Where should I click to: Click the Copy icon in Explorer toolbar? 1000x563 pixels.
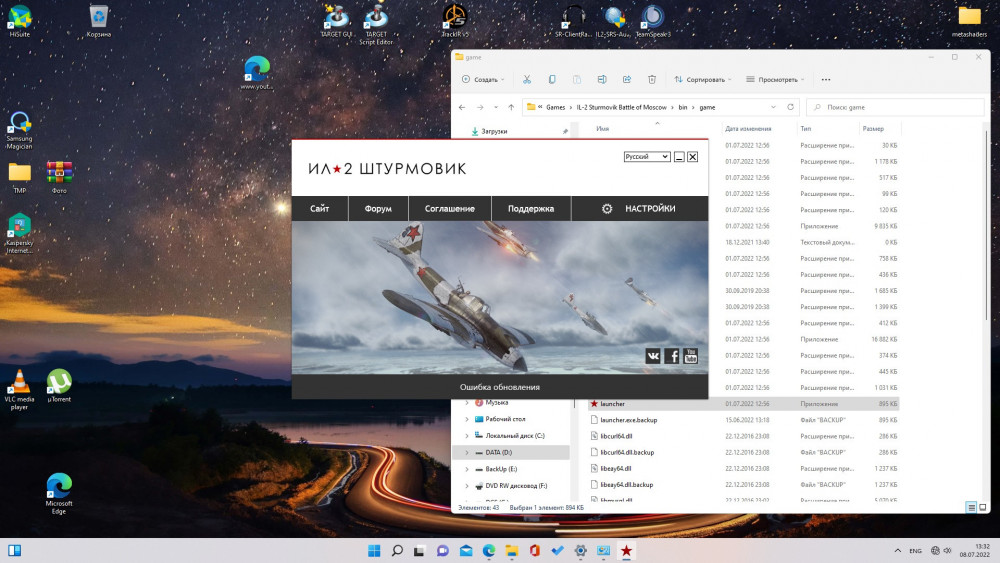[552, 79]
